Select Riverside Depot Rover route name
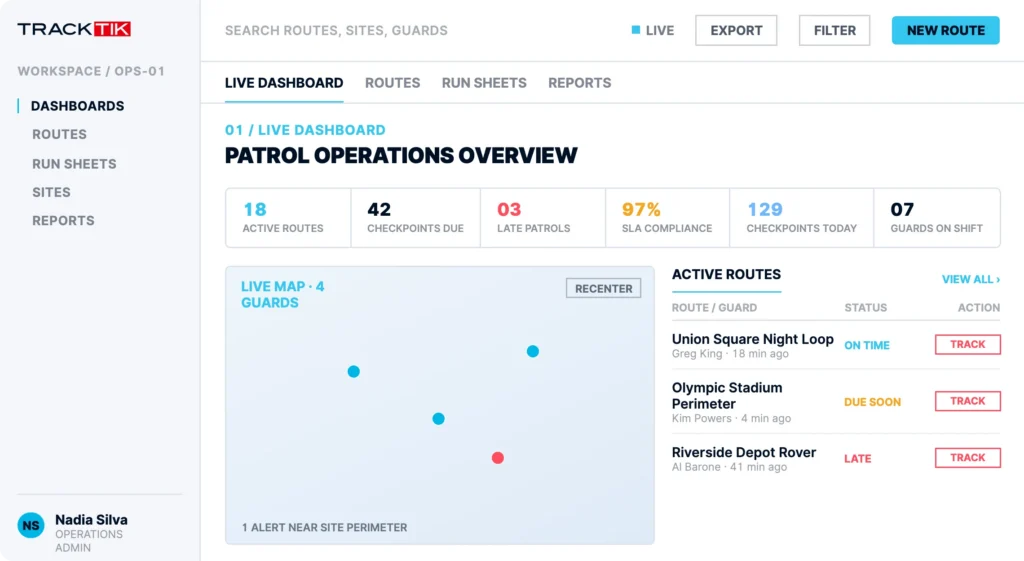The width and height of the screenshot is (1024, 561). pyautogui.click(x=744, y=452)
